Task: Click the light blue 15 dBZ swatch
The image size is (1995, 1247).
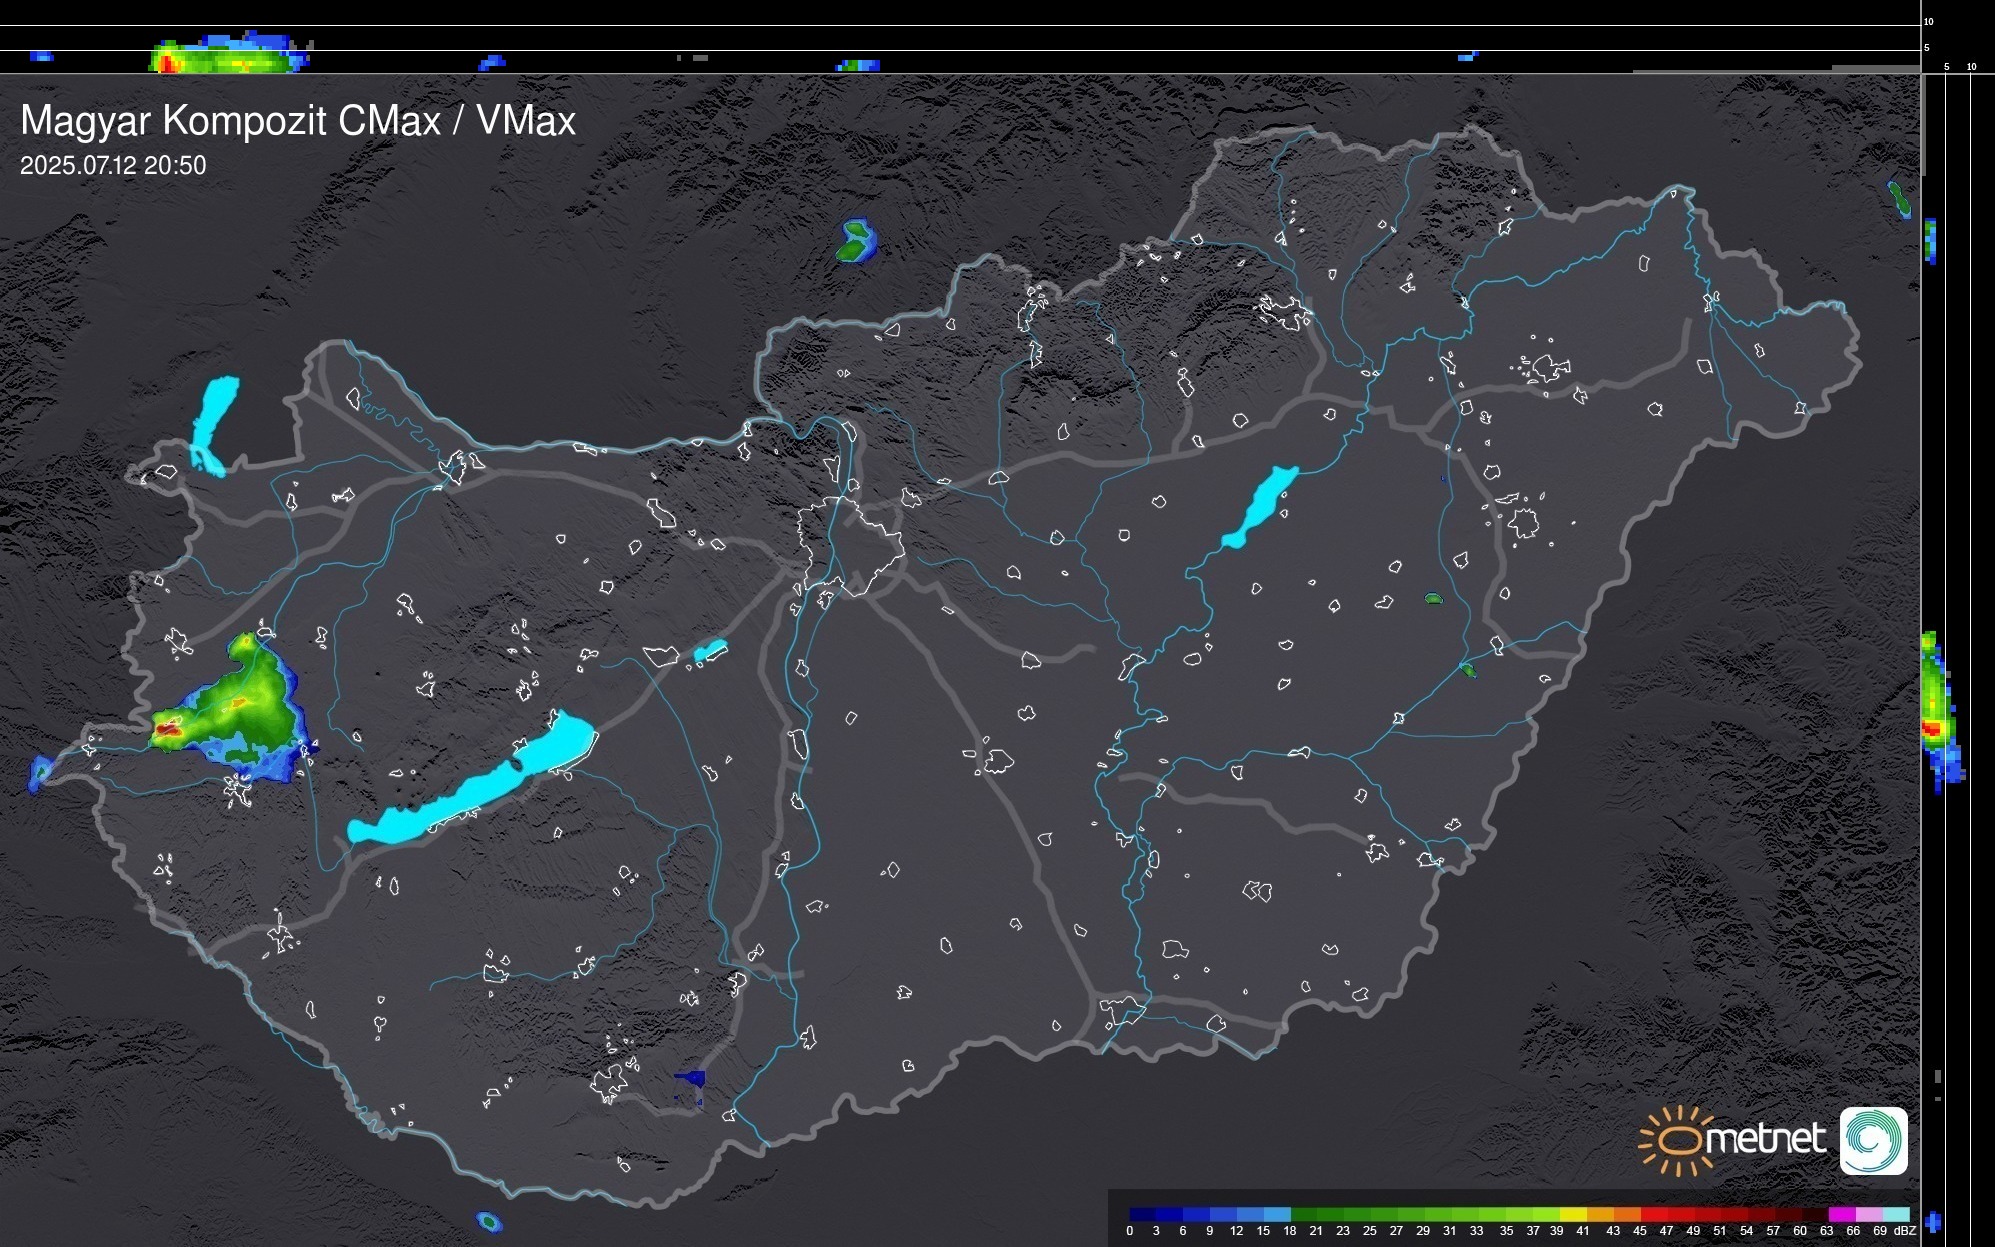Action: [1277, 1214]
